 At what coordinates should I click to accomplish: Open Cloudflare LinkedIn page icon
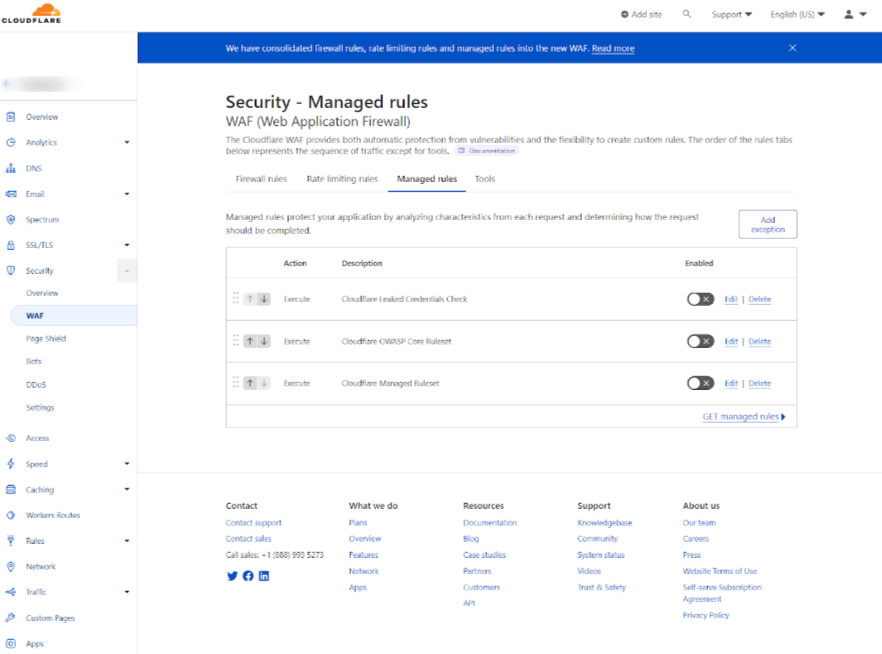pyautogui.click(x=264, y=576)
